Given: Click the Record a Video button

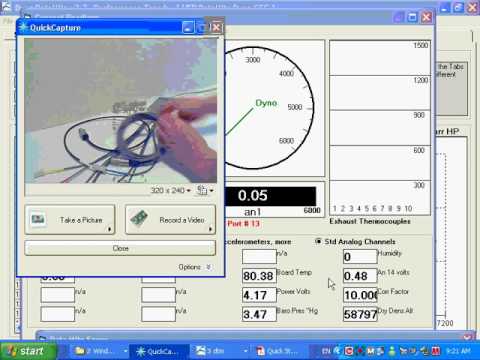Looking at the screenshot, I should (170, 220).
